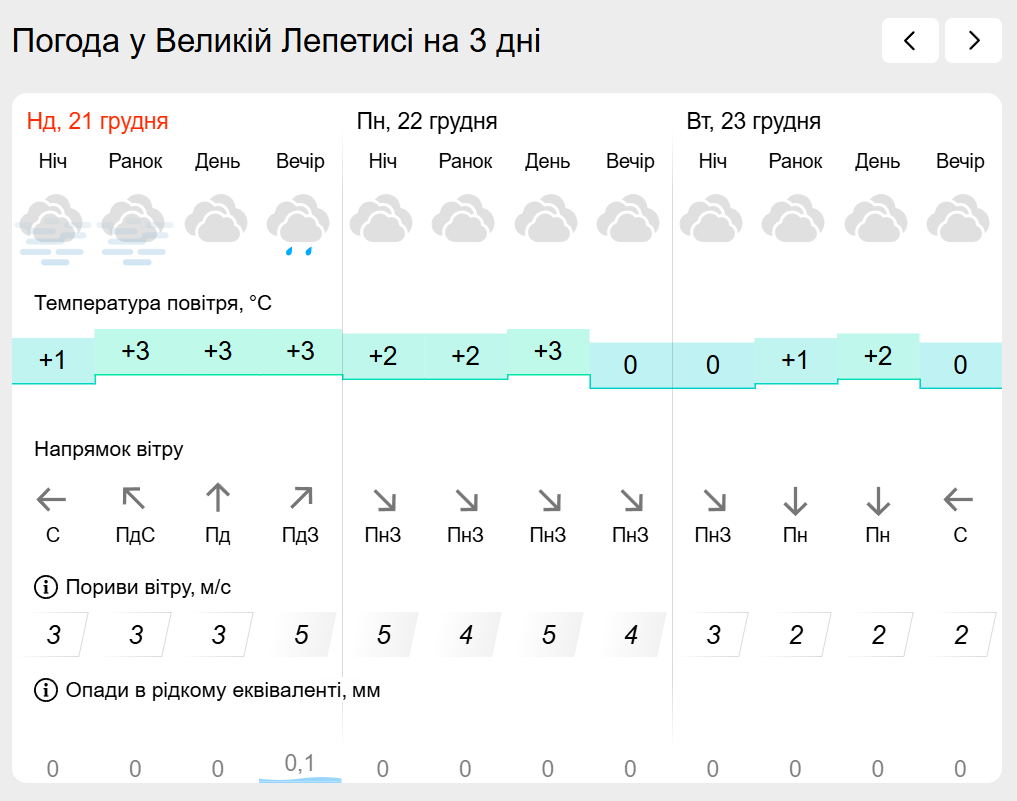Click Sunday evening rain cloud icon

click(299, 226)
